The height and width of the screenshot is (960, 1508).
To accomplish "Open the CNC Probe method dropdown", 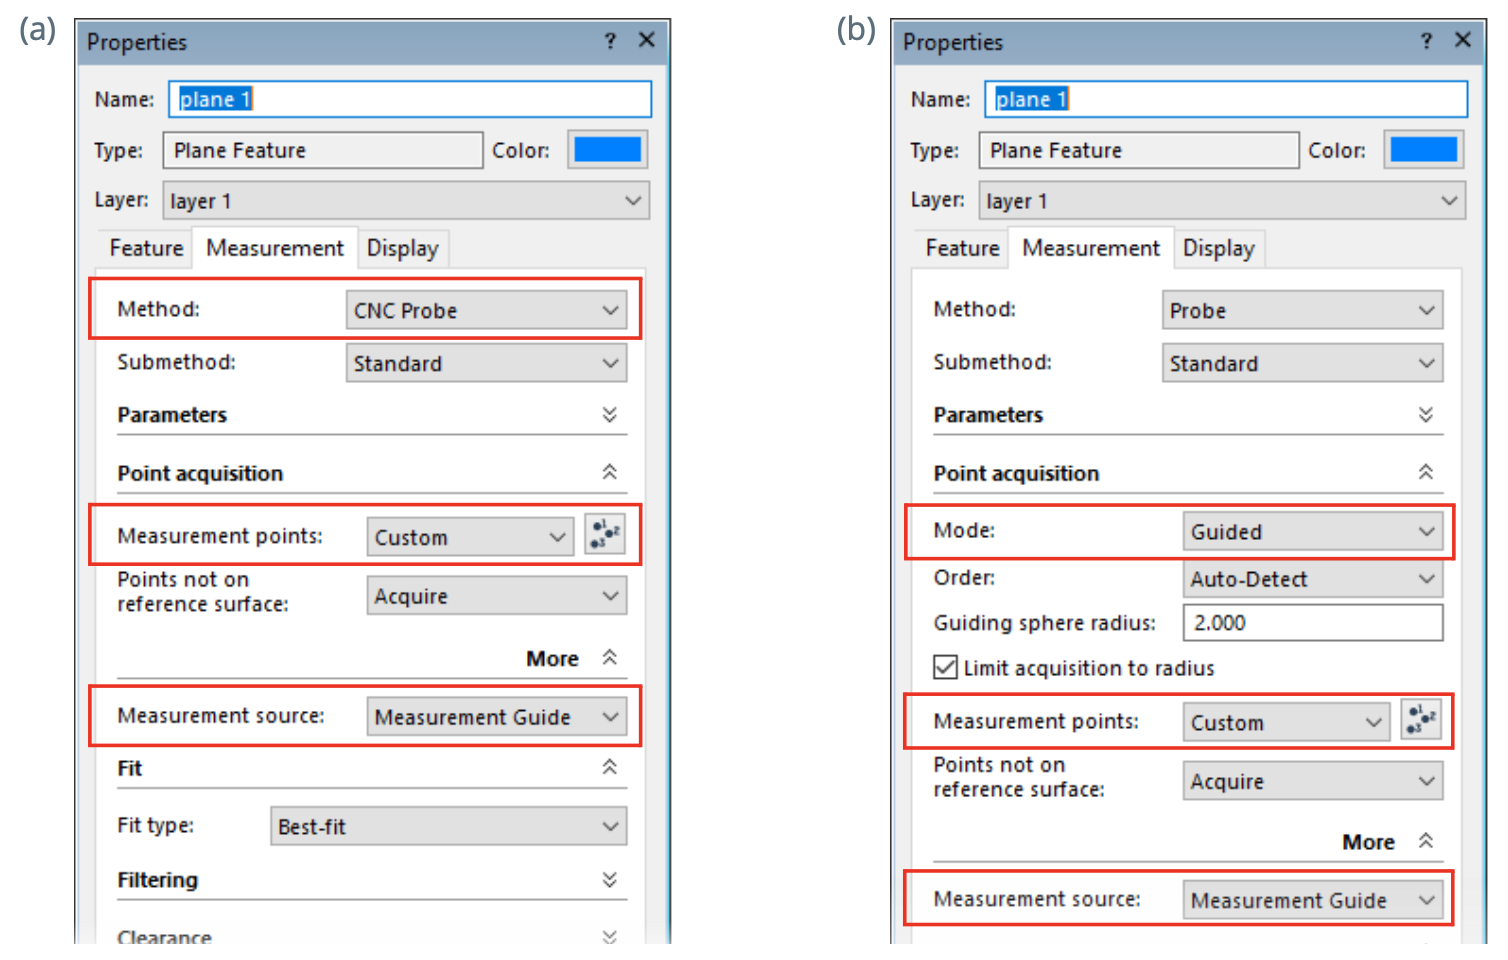I will [486, 310].
